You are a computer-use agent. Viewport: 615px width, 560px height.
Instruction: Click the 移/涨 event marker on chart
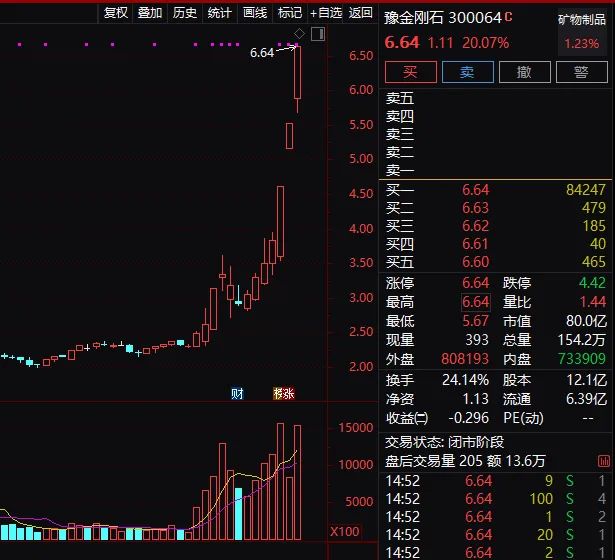(x=284, y=393)
